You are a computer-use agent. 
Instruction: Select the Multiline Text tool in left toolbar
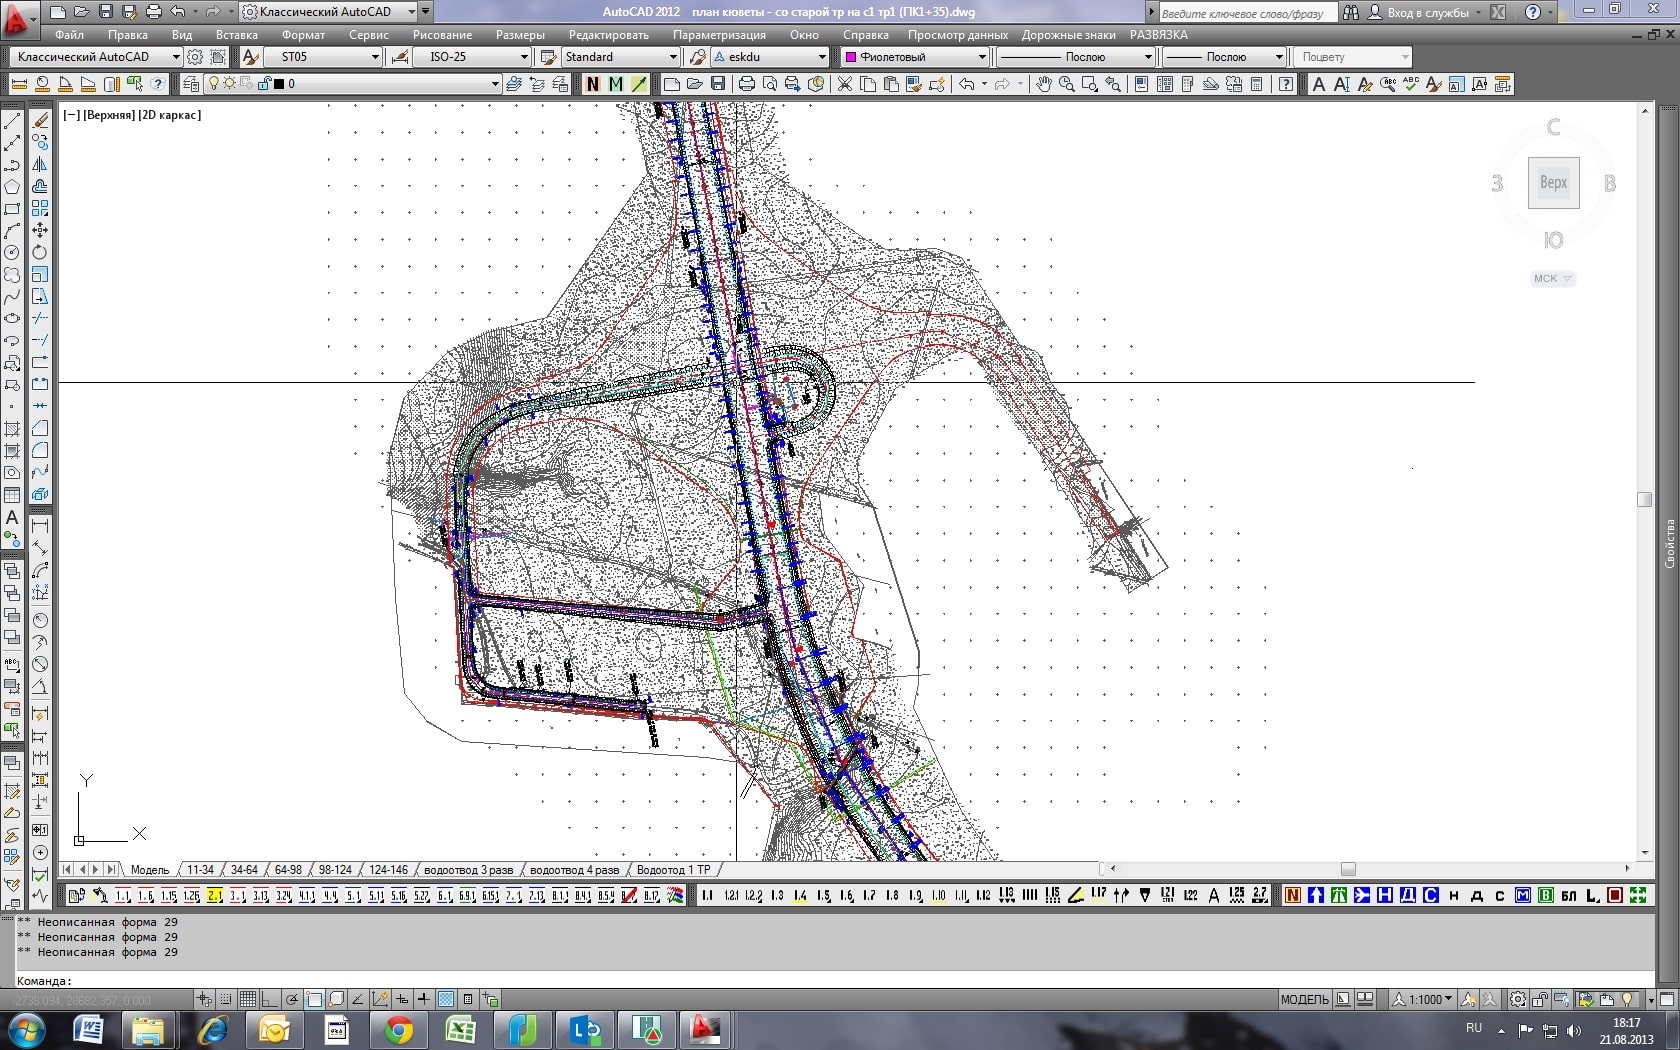pyautogui.click(x=12, y=517)
